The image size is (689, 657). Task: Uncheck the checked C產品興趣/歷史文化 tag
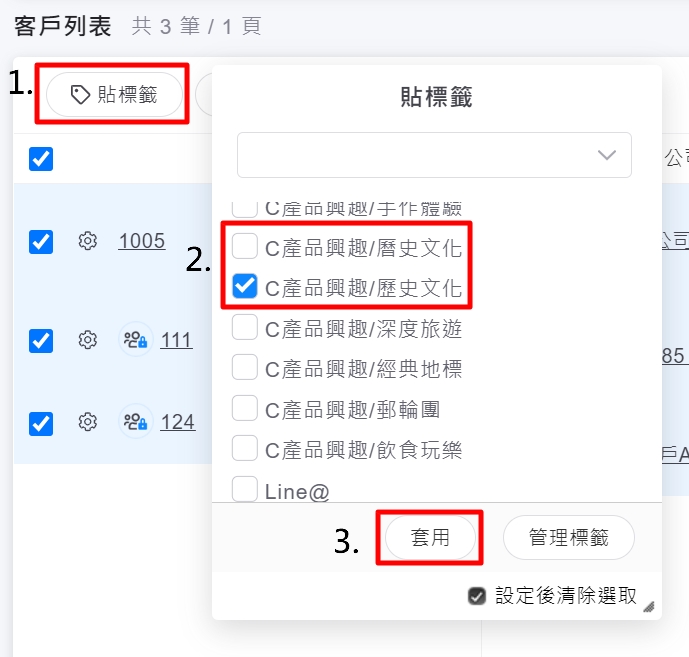coord(245,286)
